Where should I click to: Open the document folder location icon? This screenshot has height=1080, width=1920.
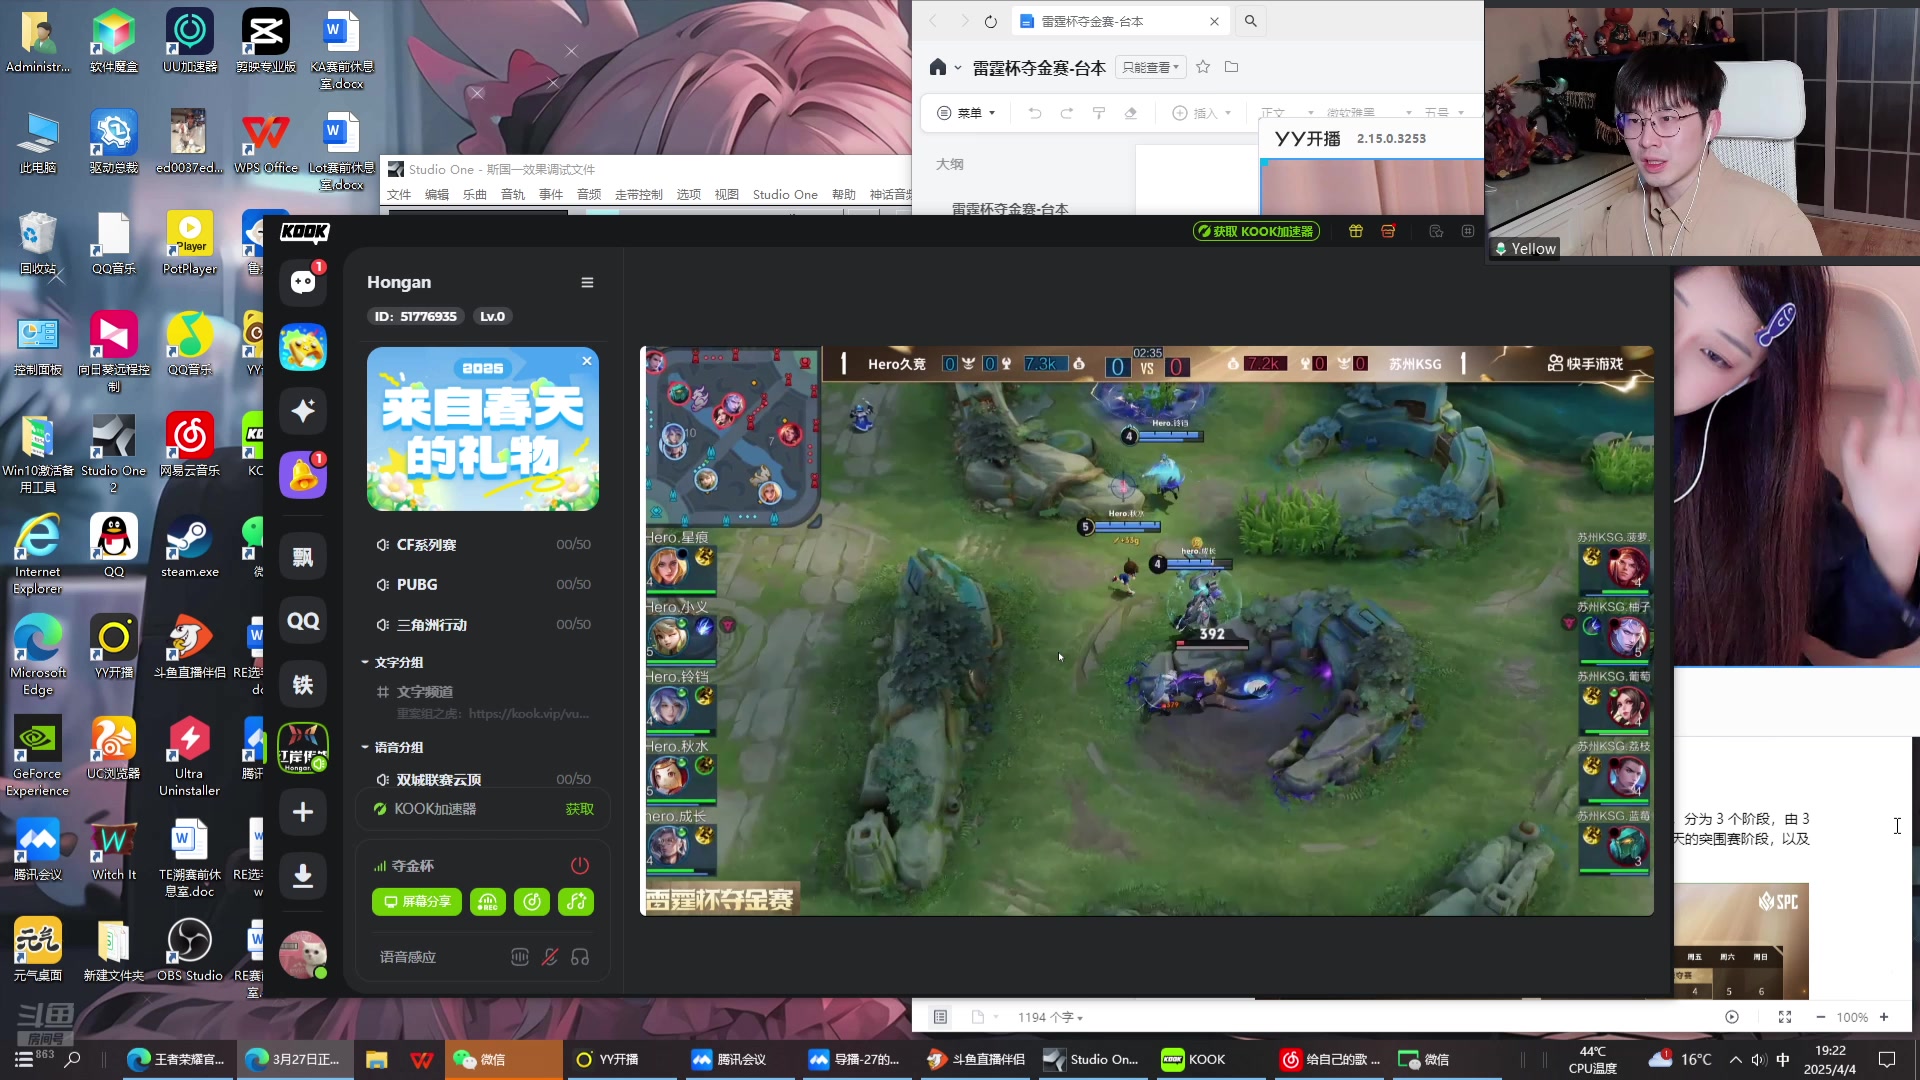[1232, 67]
